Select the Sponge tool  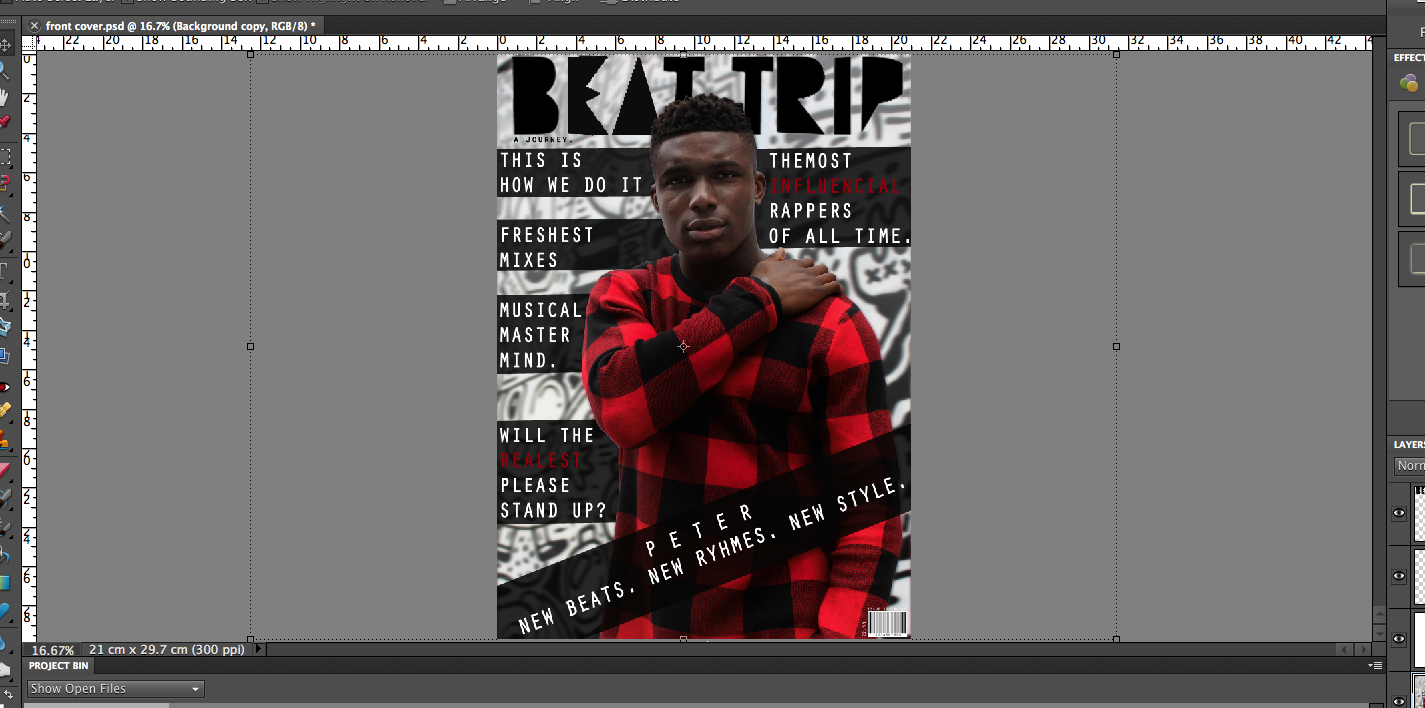5,668
